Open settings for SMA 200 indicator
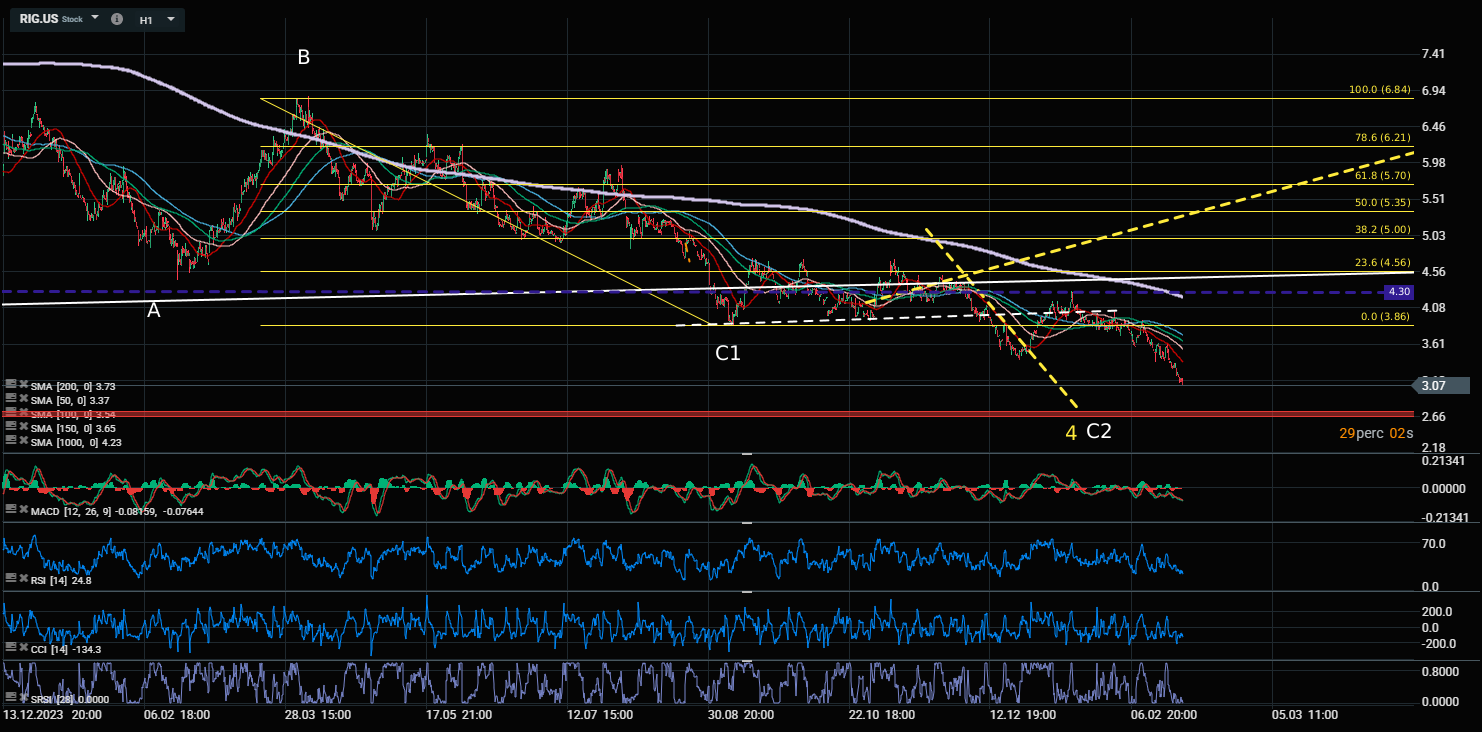The width and height of the screenshot is (1482, 732). click(10, 385)
